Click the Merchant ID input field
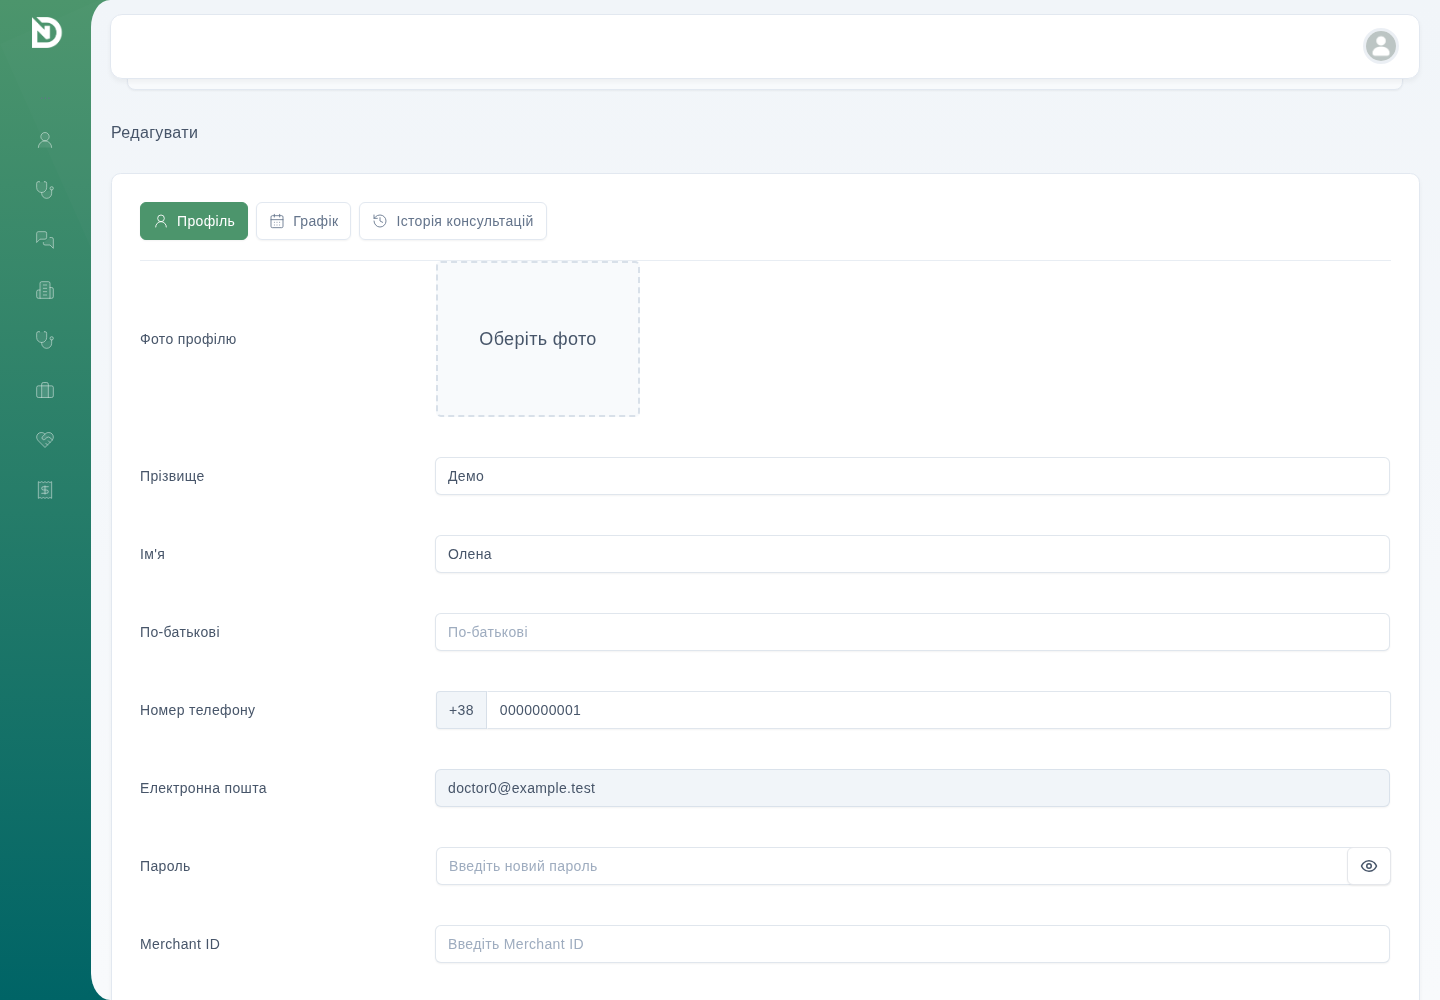The image size is (1440, 1000). click(x=912, y=944)
